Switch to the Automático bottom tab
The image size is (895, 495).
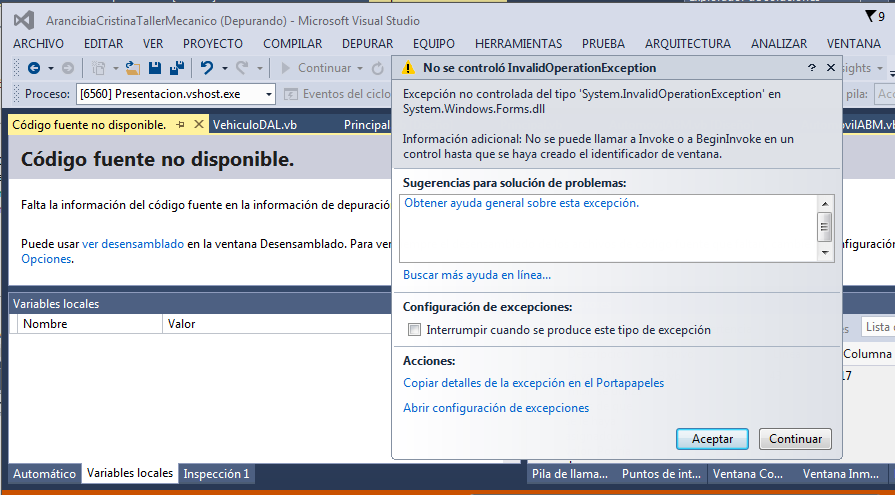coord(45,474)
